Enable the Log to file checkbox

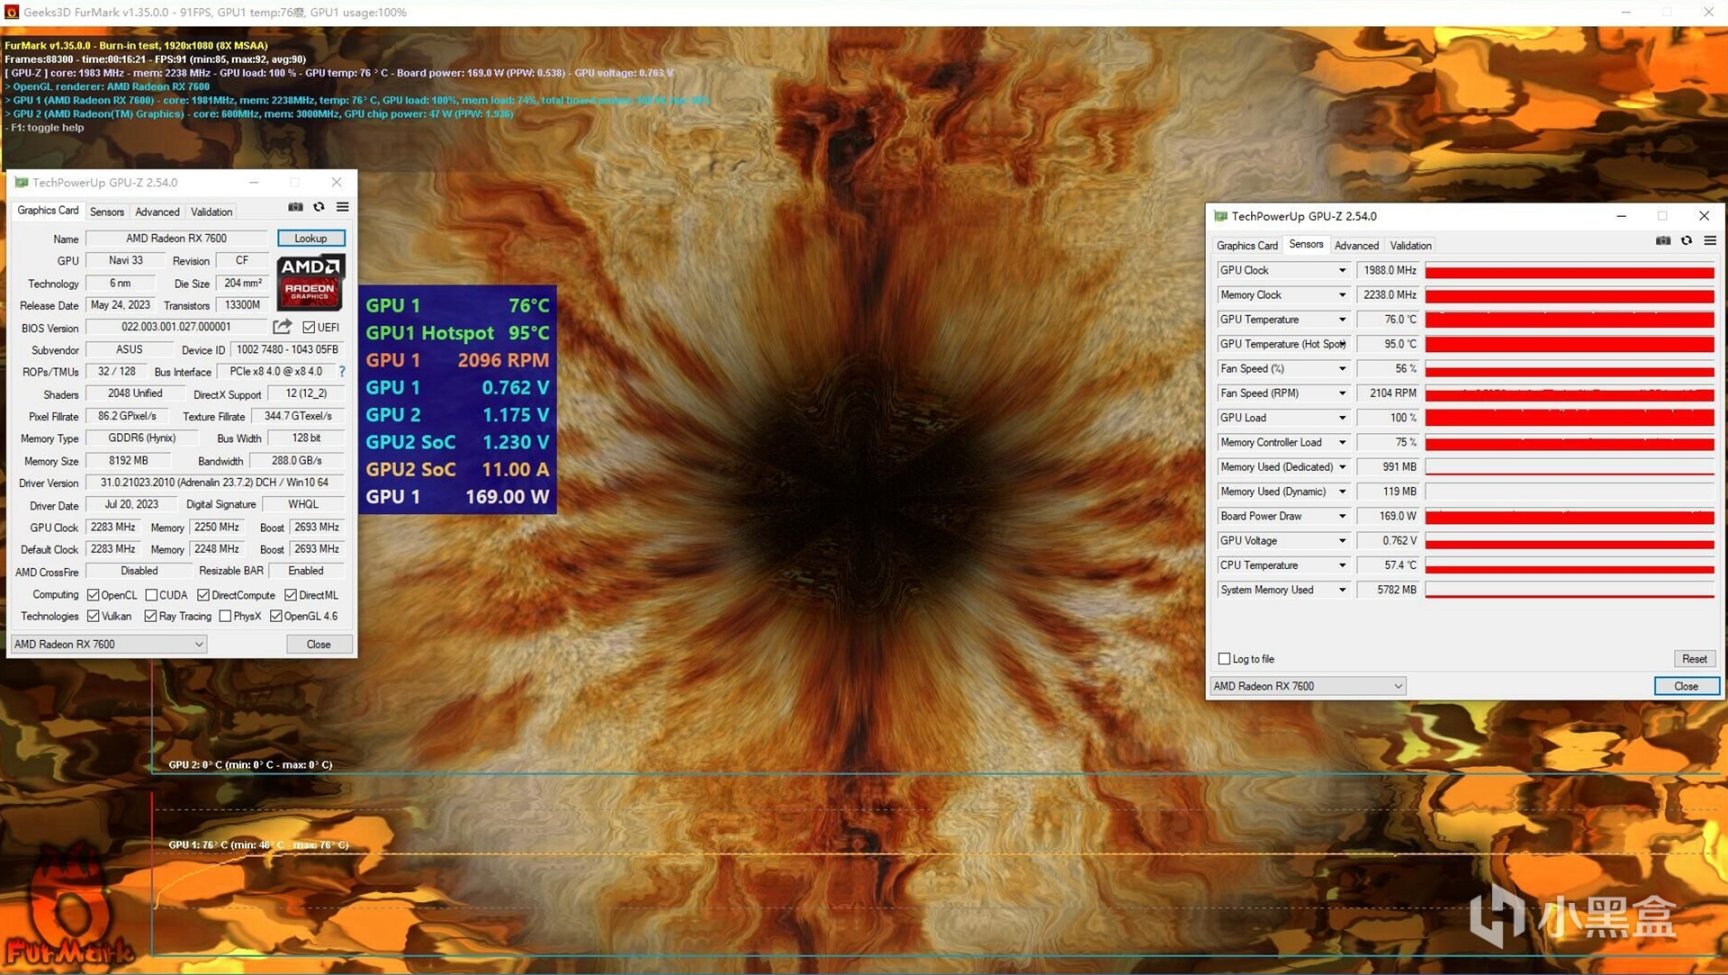pyautogui.click(x=1224, y=659)
